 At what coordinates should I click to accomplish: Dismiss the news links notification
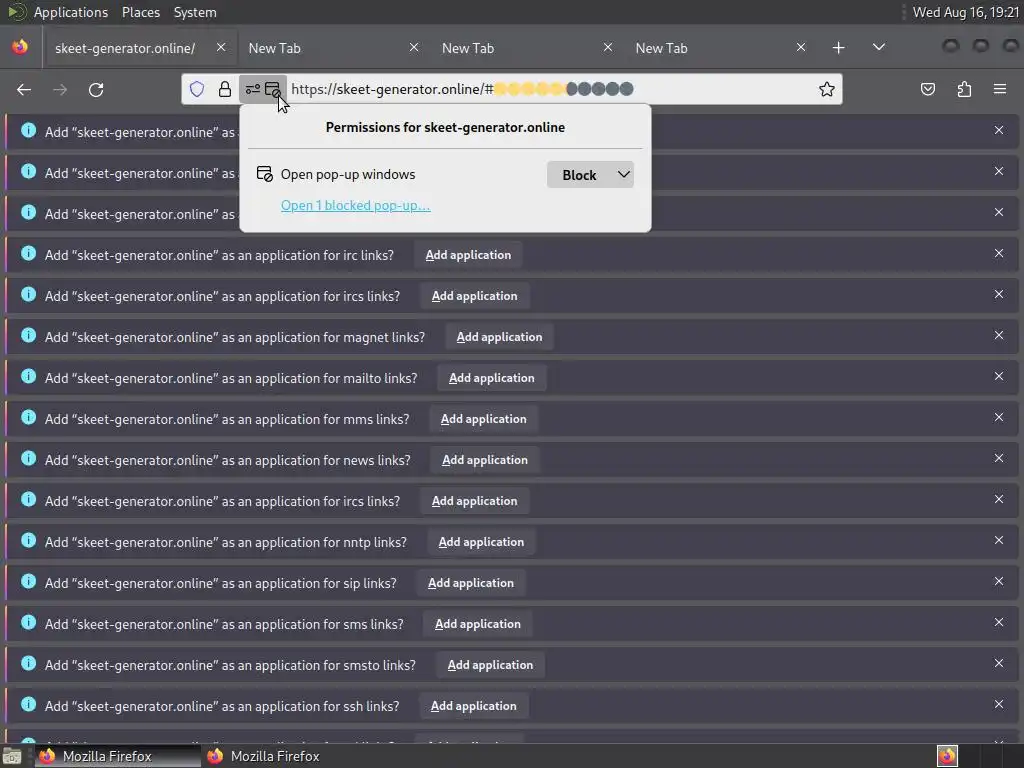click(x=999, y=458)
